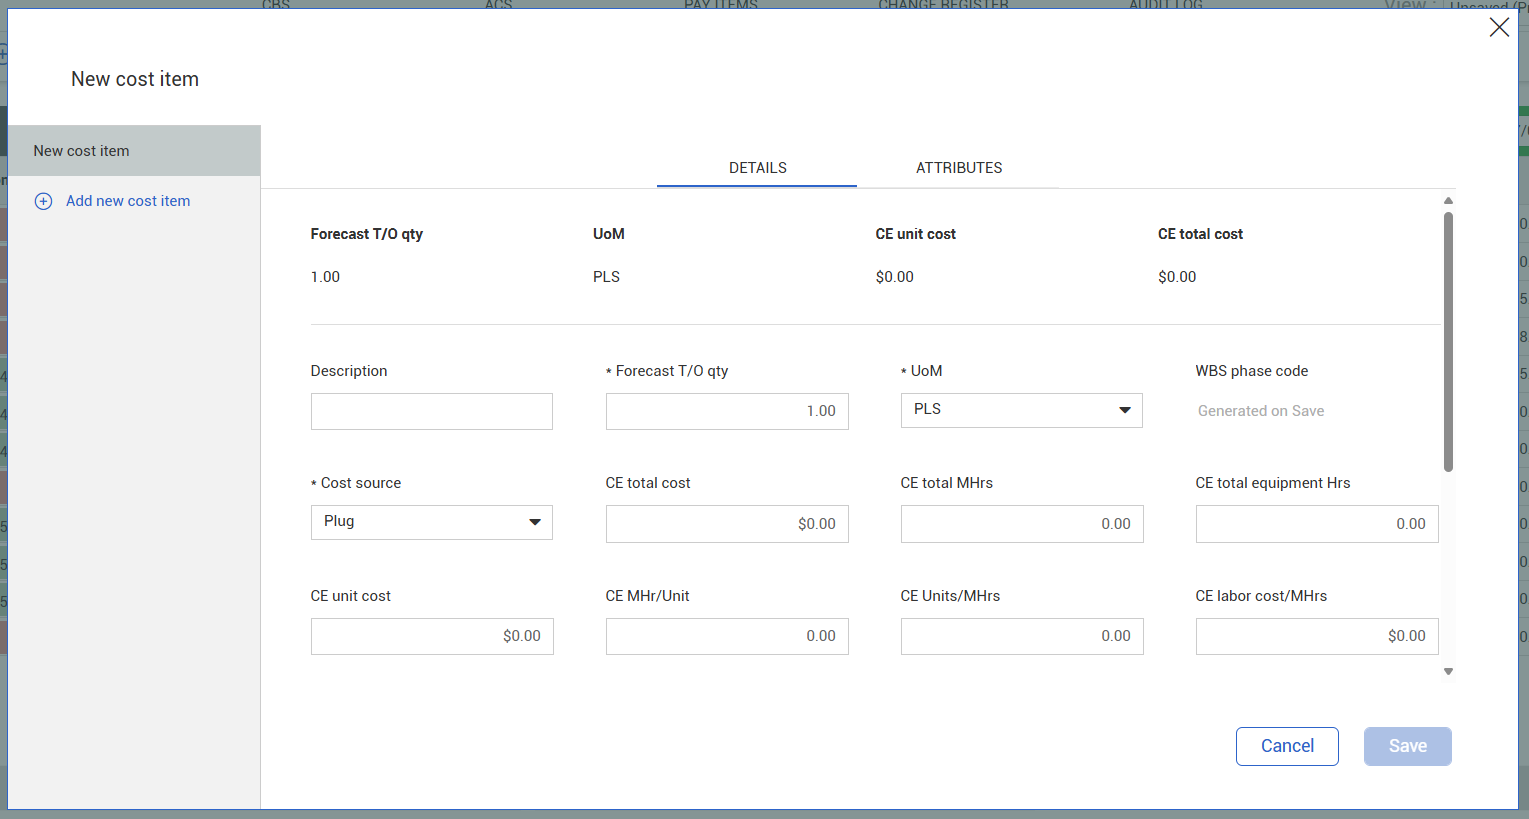Open the UoM dropdown showing PLS
Viewport: 1529px width, 819px height.
click(x=1021, y=410)
